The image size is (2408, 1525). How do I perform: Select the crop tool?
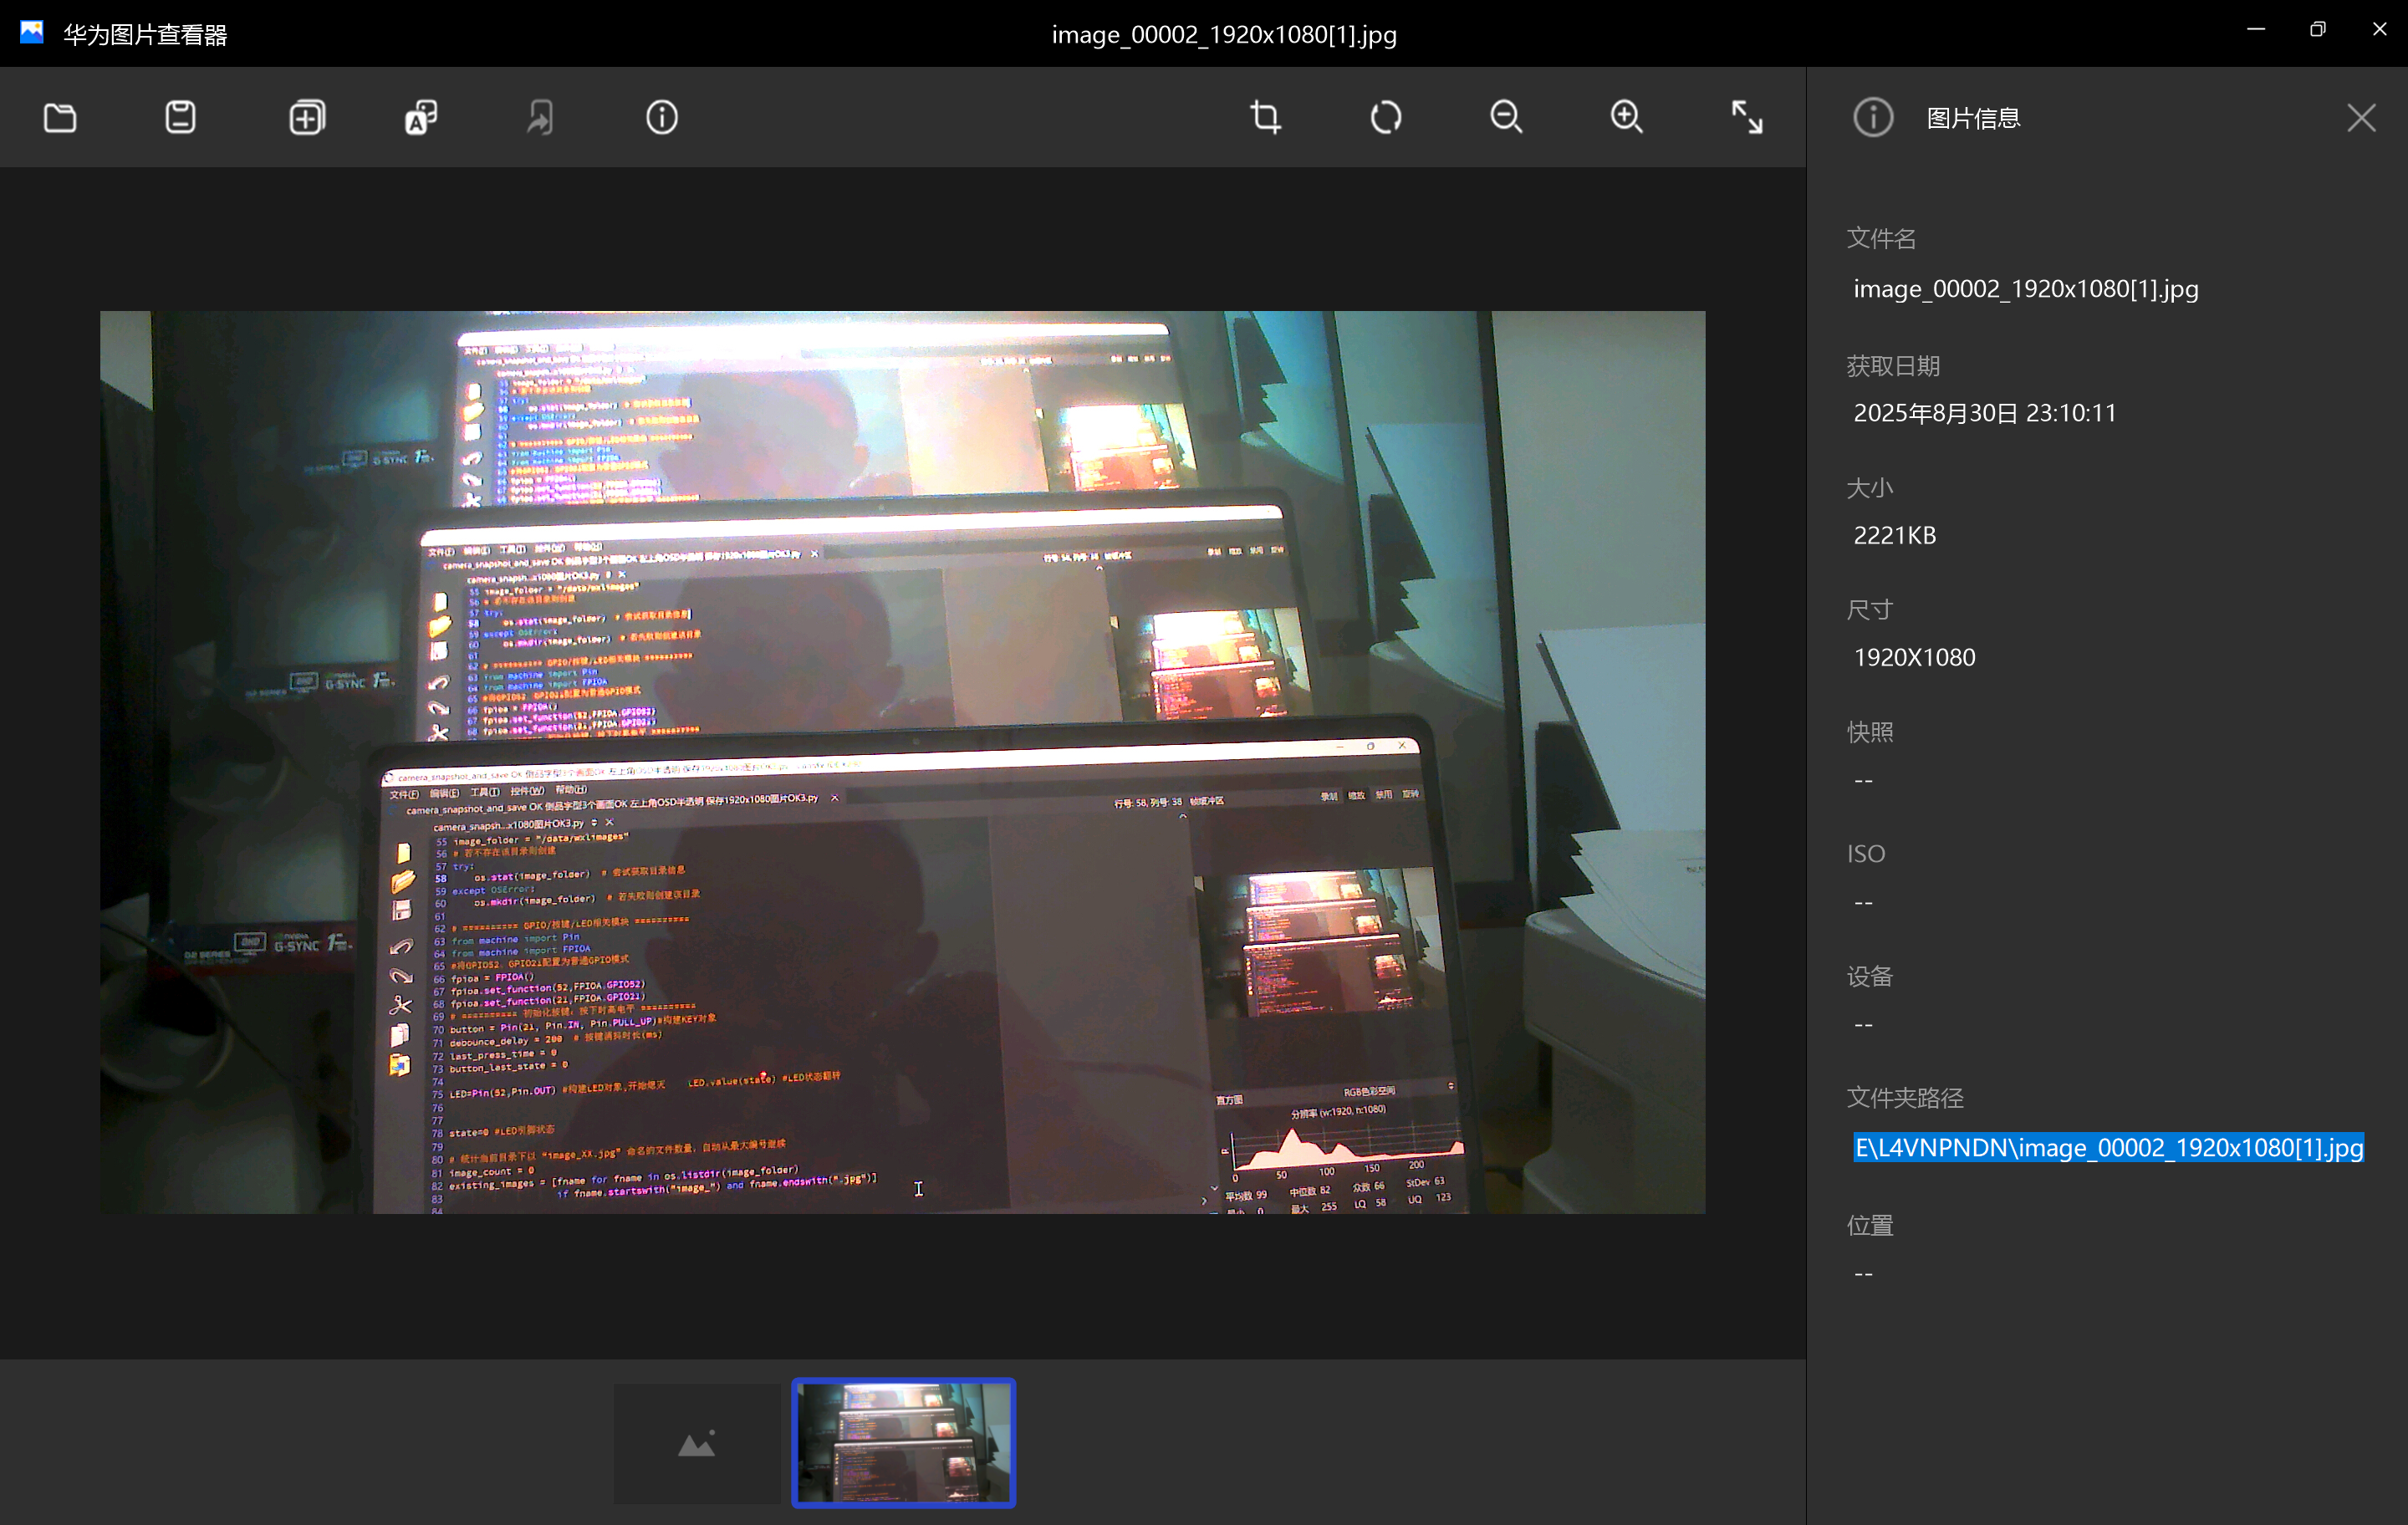[1265, 118]
